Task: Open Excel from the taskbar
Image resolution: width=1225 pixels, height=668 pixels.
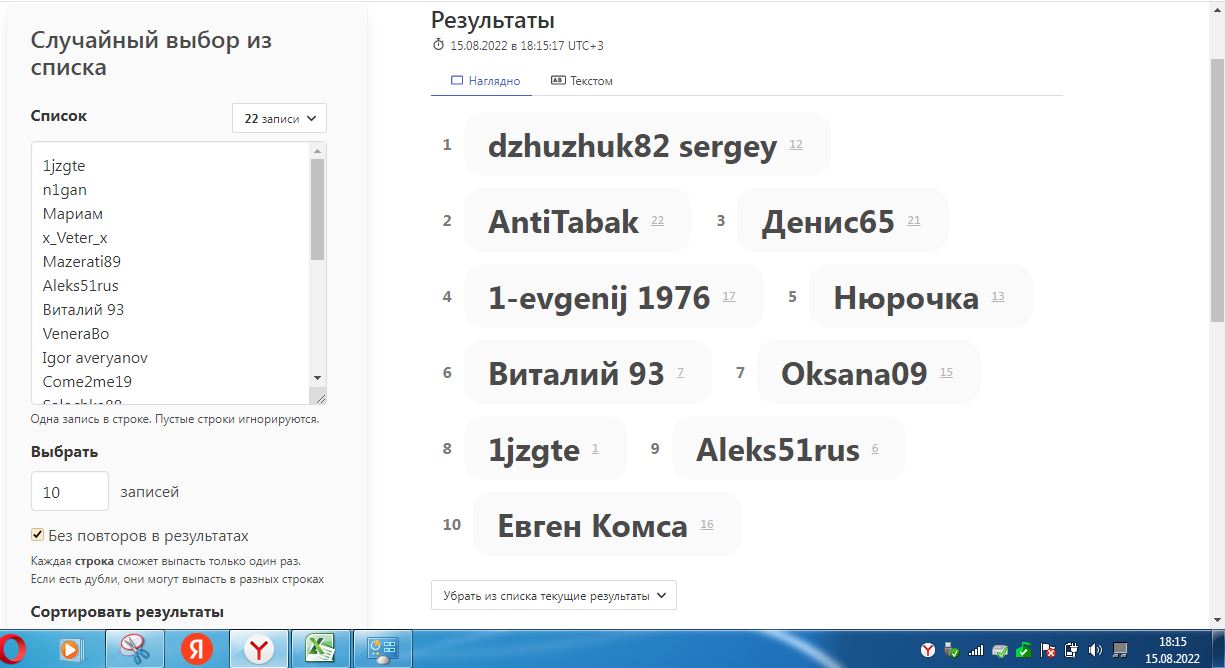Action: 319,649
